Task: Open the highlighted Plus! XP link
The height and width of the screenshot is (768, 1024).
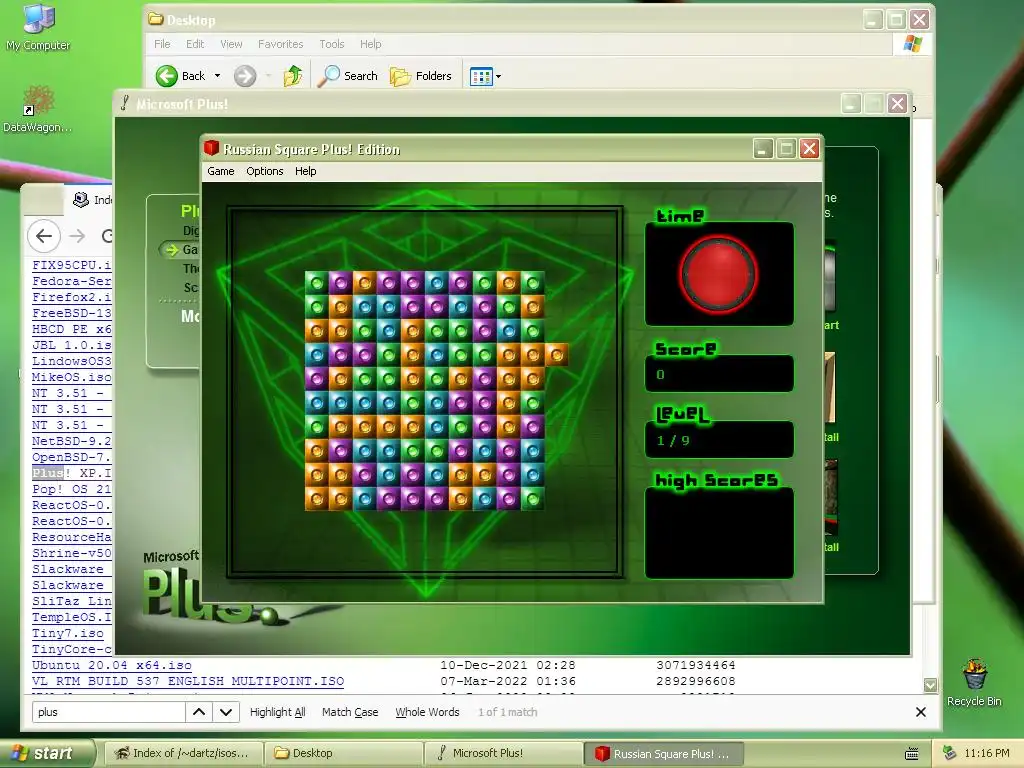Action: [72, 473]
